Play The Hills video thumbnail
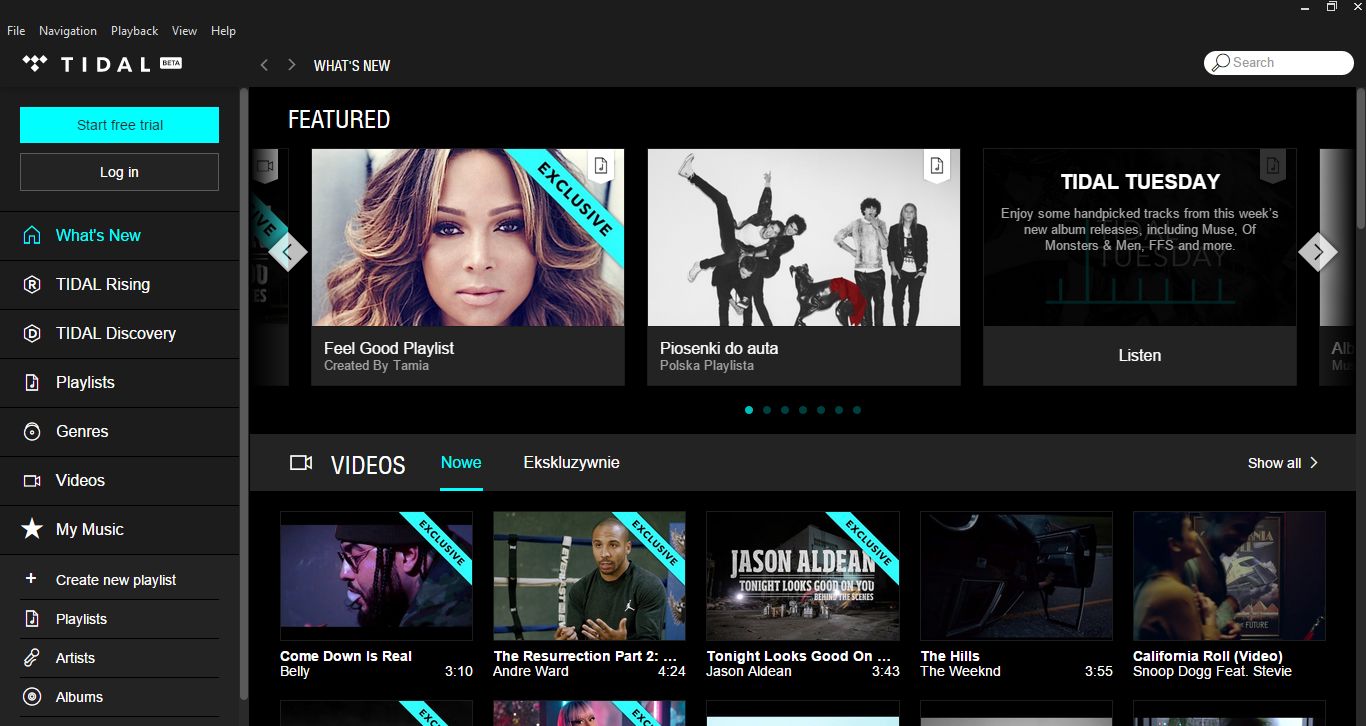This screenshot has height=726, width=1366. [x=1016, y=576]
